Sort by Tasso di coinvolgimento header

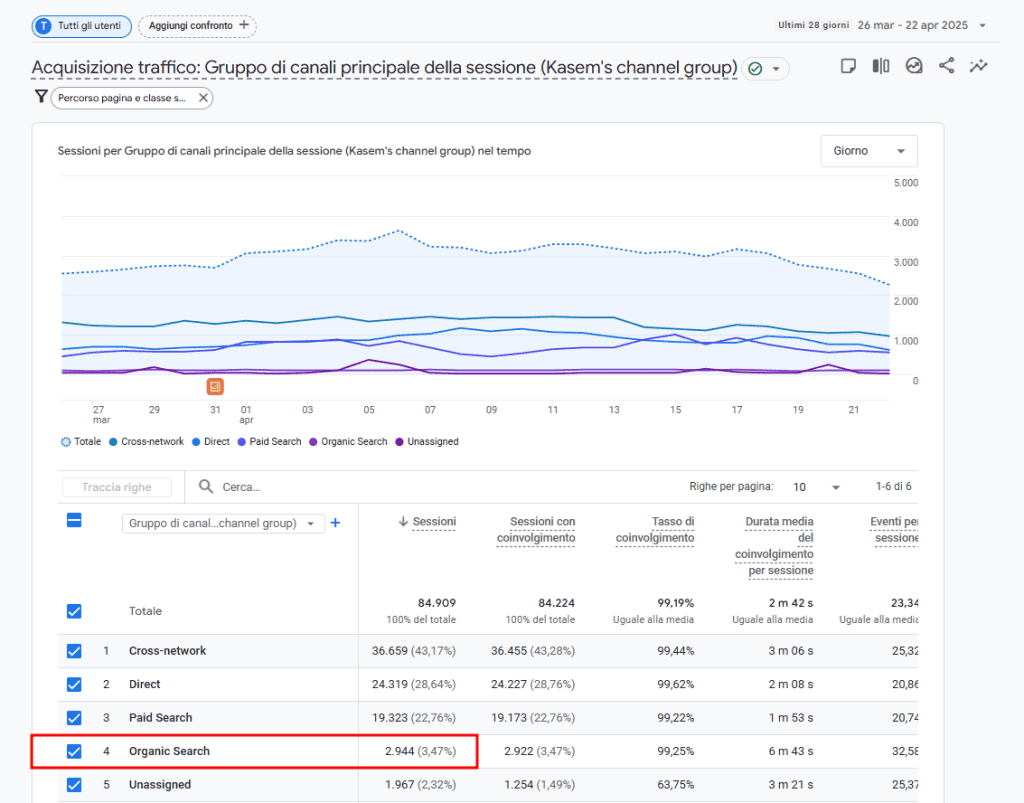point(655,529)
